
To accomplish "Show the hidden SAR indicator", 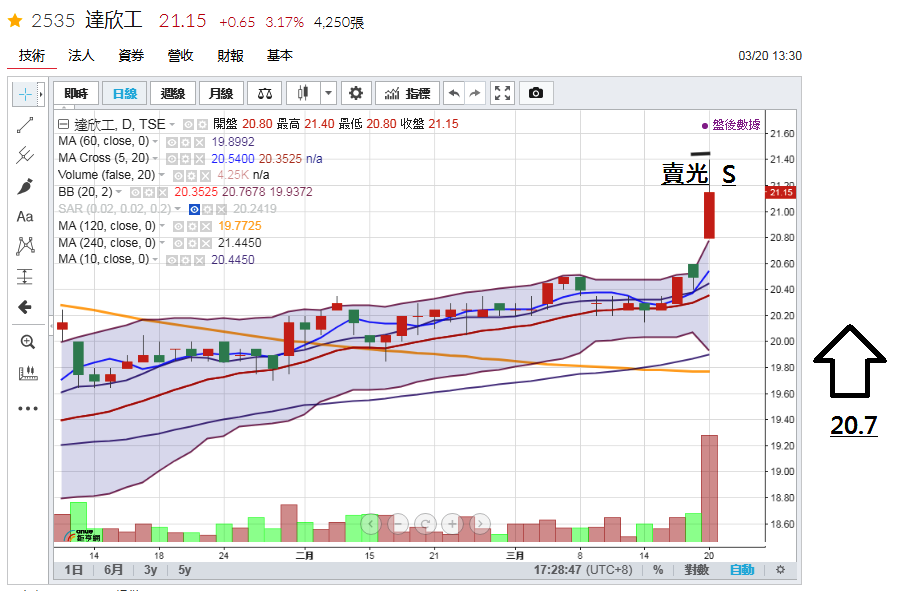I will coord(195,209).
